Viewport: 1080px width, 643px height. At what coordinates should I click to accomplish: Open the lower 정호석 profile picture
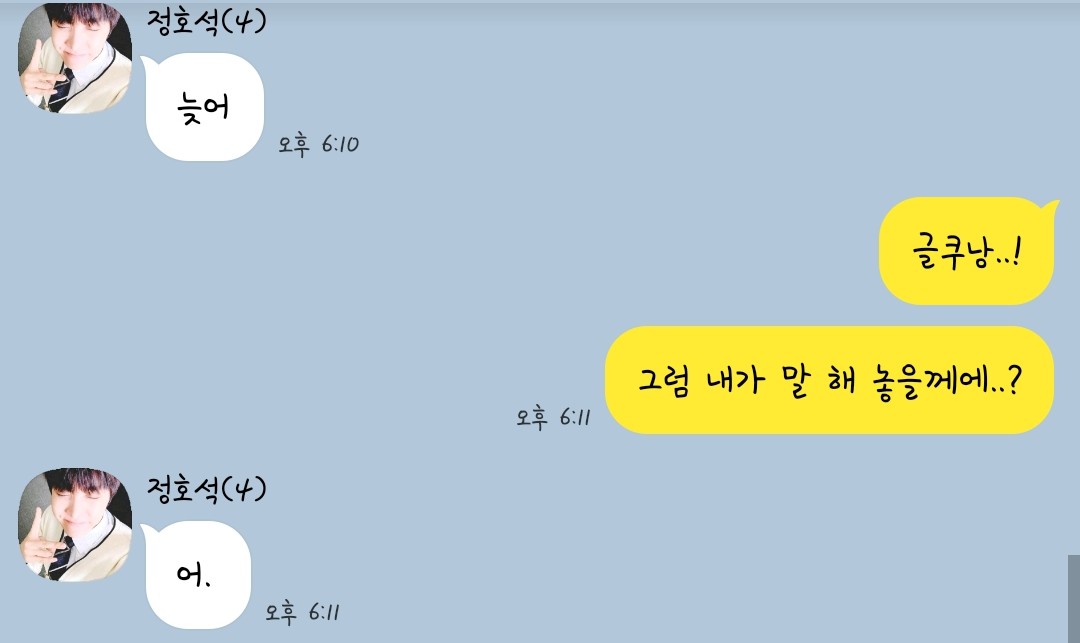75,525
